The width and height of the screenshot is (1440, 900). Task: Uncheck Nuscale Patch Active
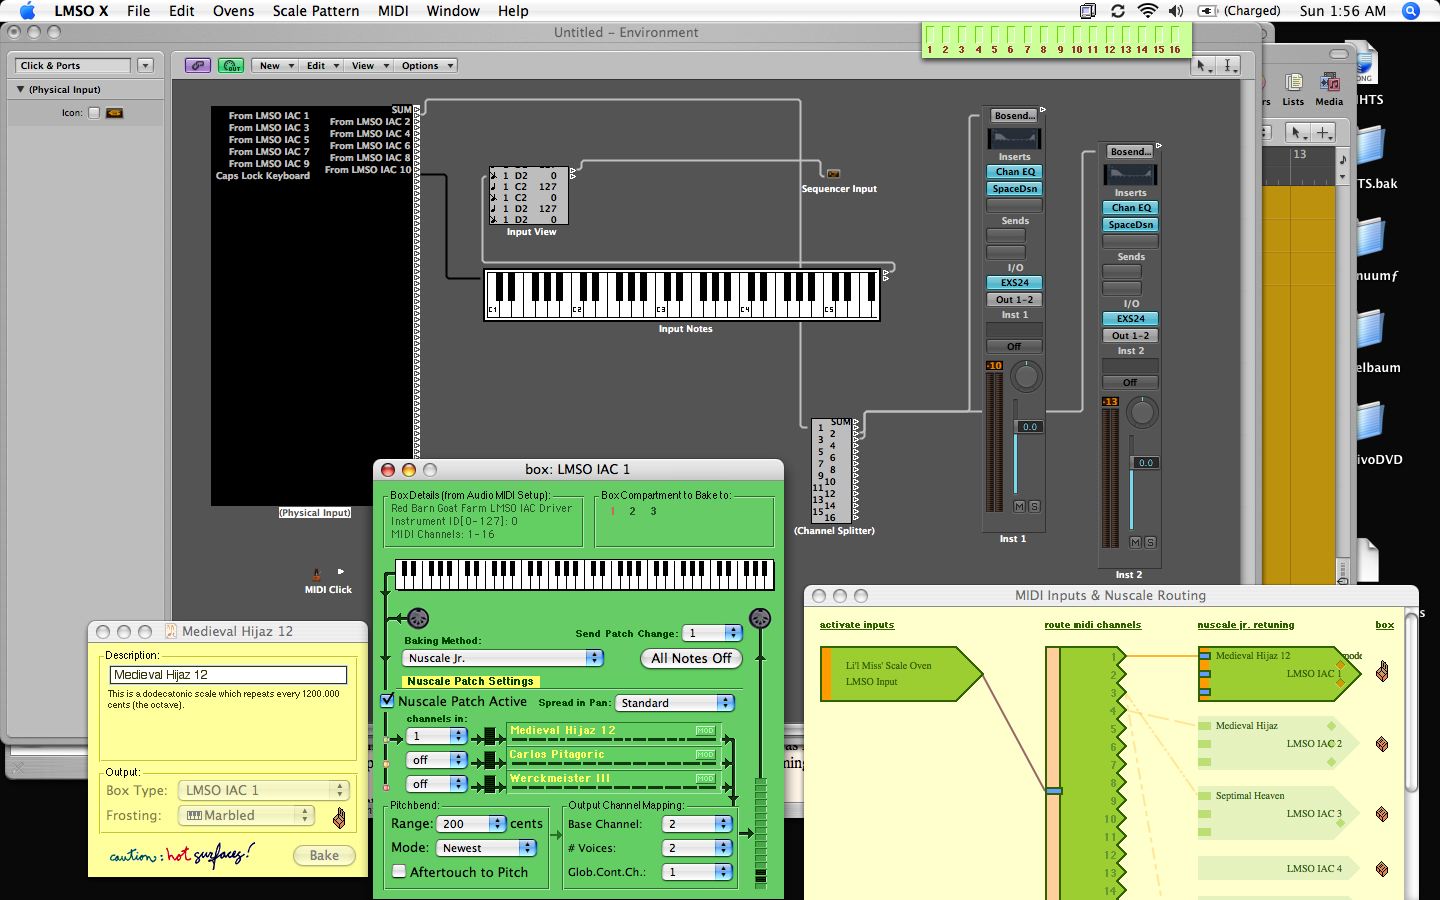point(388,701)
